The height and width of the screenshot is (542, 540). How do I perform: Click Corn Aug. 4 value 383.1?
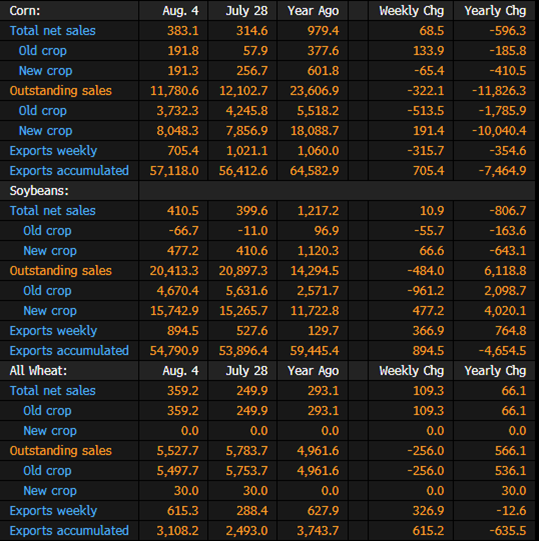tap(183, 31)
